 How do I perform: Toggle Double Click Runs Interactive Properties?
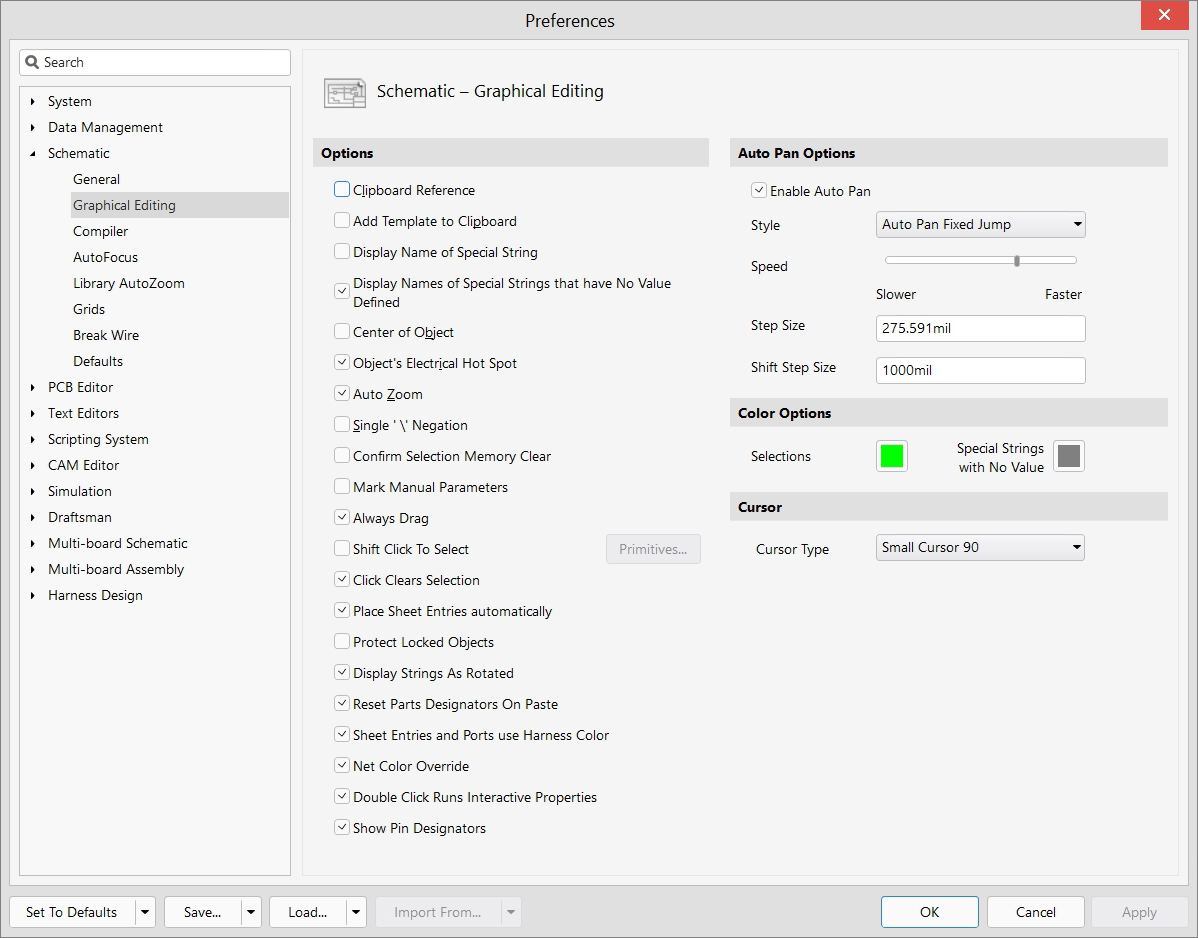[342, 797]
